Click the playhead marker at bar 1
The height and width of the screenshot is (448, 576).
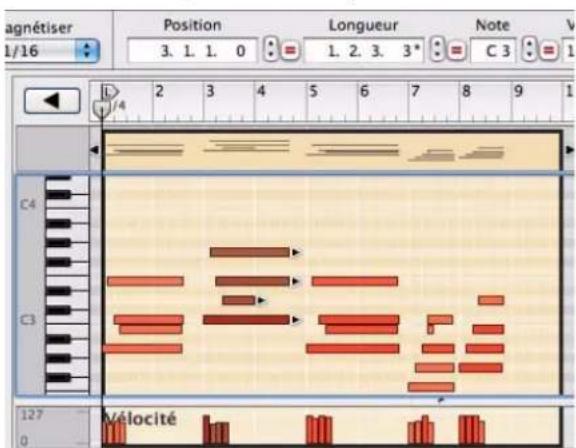tap(102, 108)
